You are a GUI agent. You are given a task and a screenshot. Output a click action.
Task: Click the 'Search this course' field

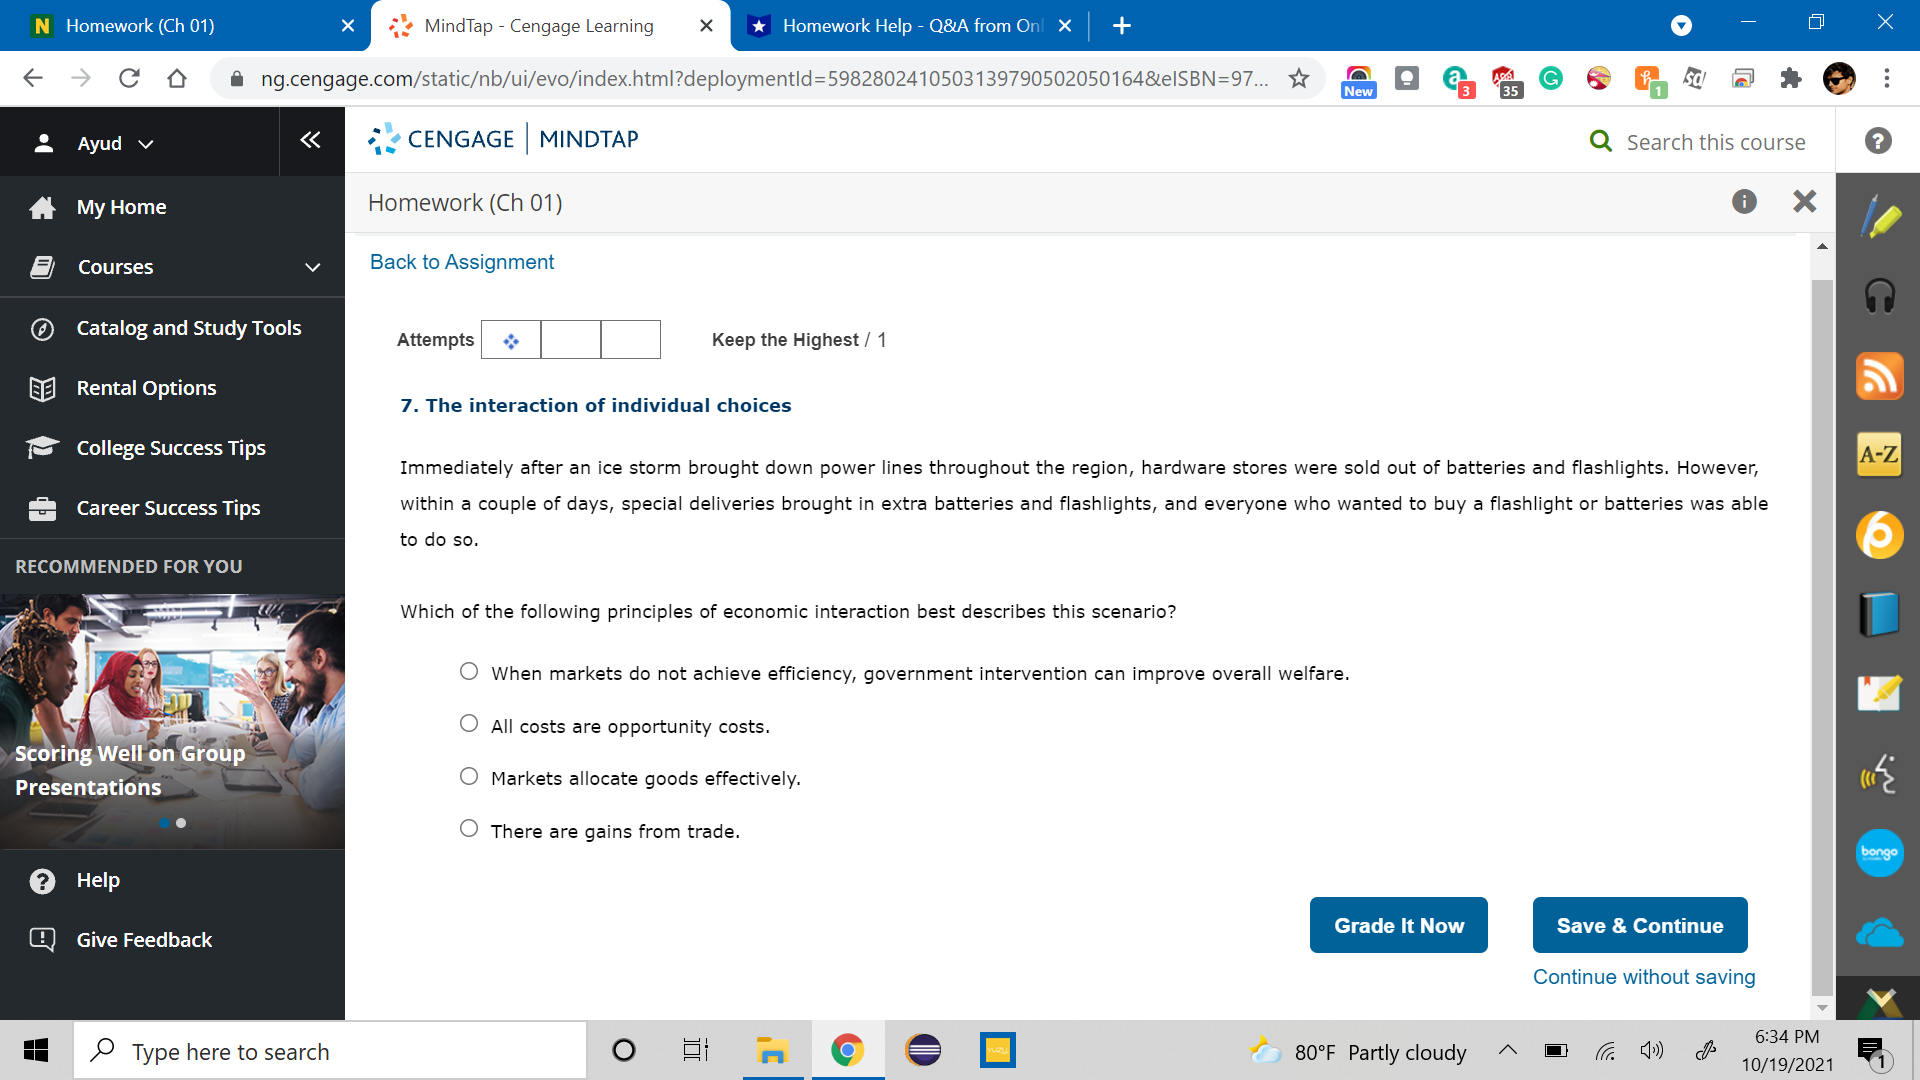pos(1716,141)
